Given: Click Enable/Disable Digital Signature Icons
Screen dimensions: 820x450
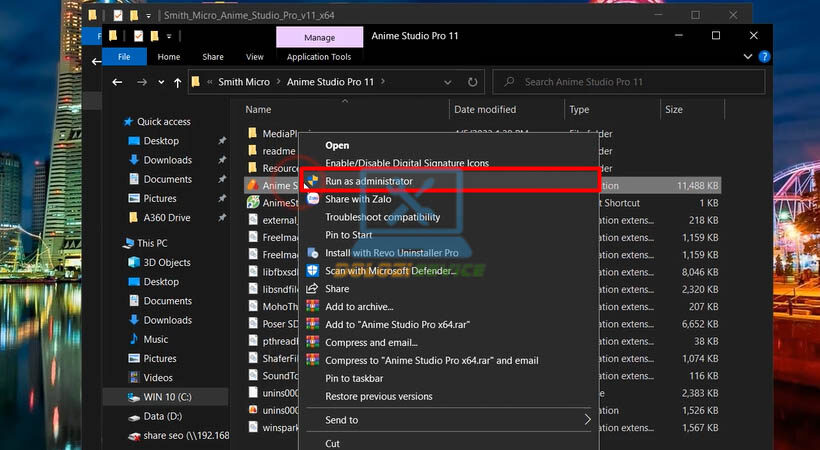Looking at the screenshot, I should [407, 163].
